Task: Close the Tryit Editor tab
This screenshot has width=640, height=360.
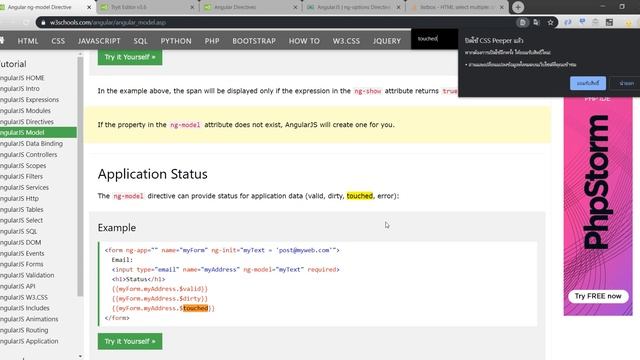Action: point(192,7)
